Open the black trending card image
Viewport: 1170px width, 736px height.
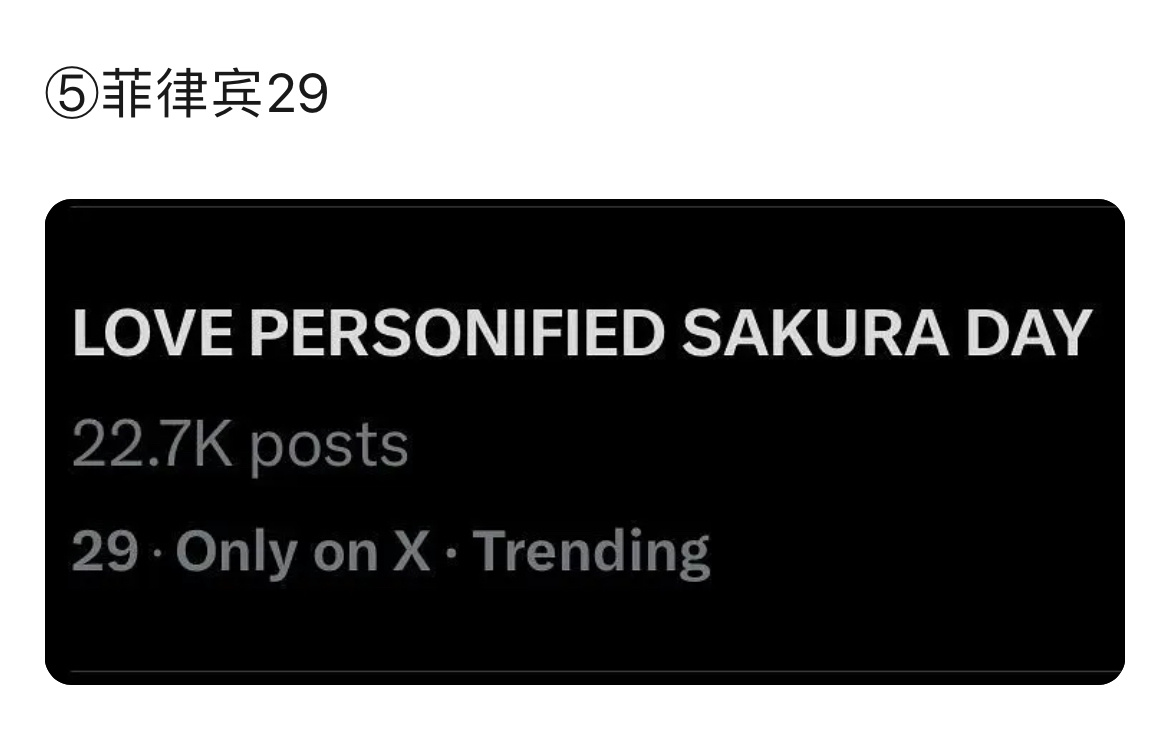coord(585,442)
